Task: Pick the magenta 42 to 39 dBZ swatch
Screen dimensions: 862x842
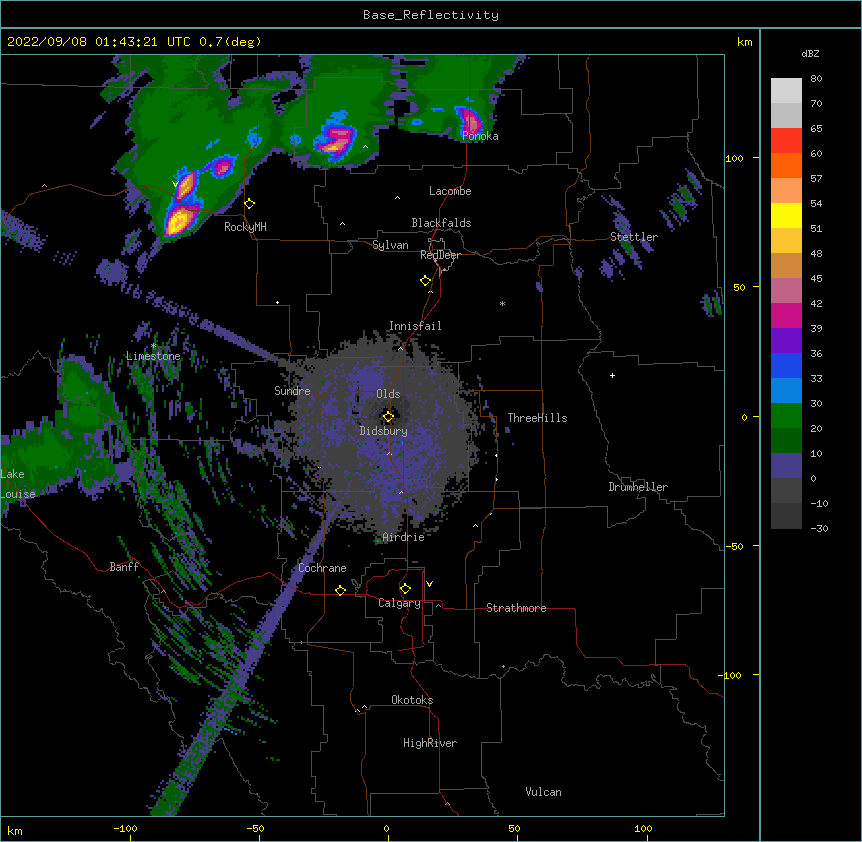Action: pos(786,315)
